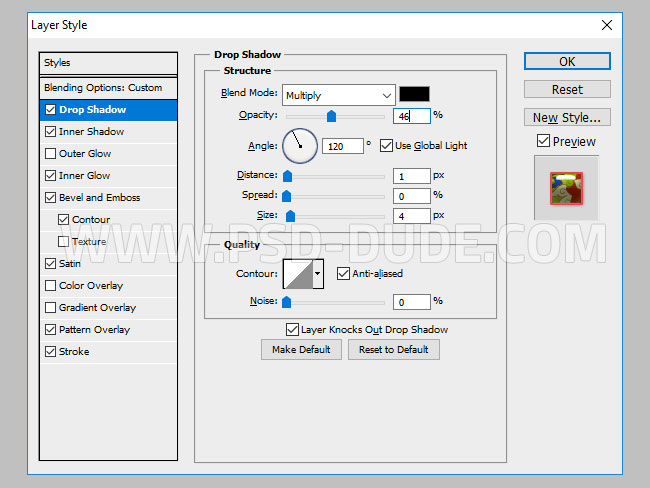The height and width of the screenshot is (488, 650).
Task: Click the layer style preview thumbnail
Action: [x=566, y=187]
